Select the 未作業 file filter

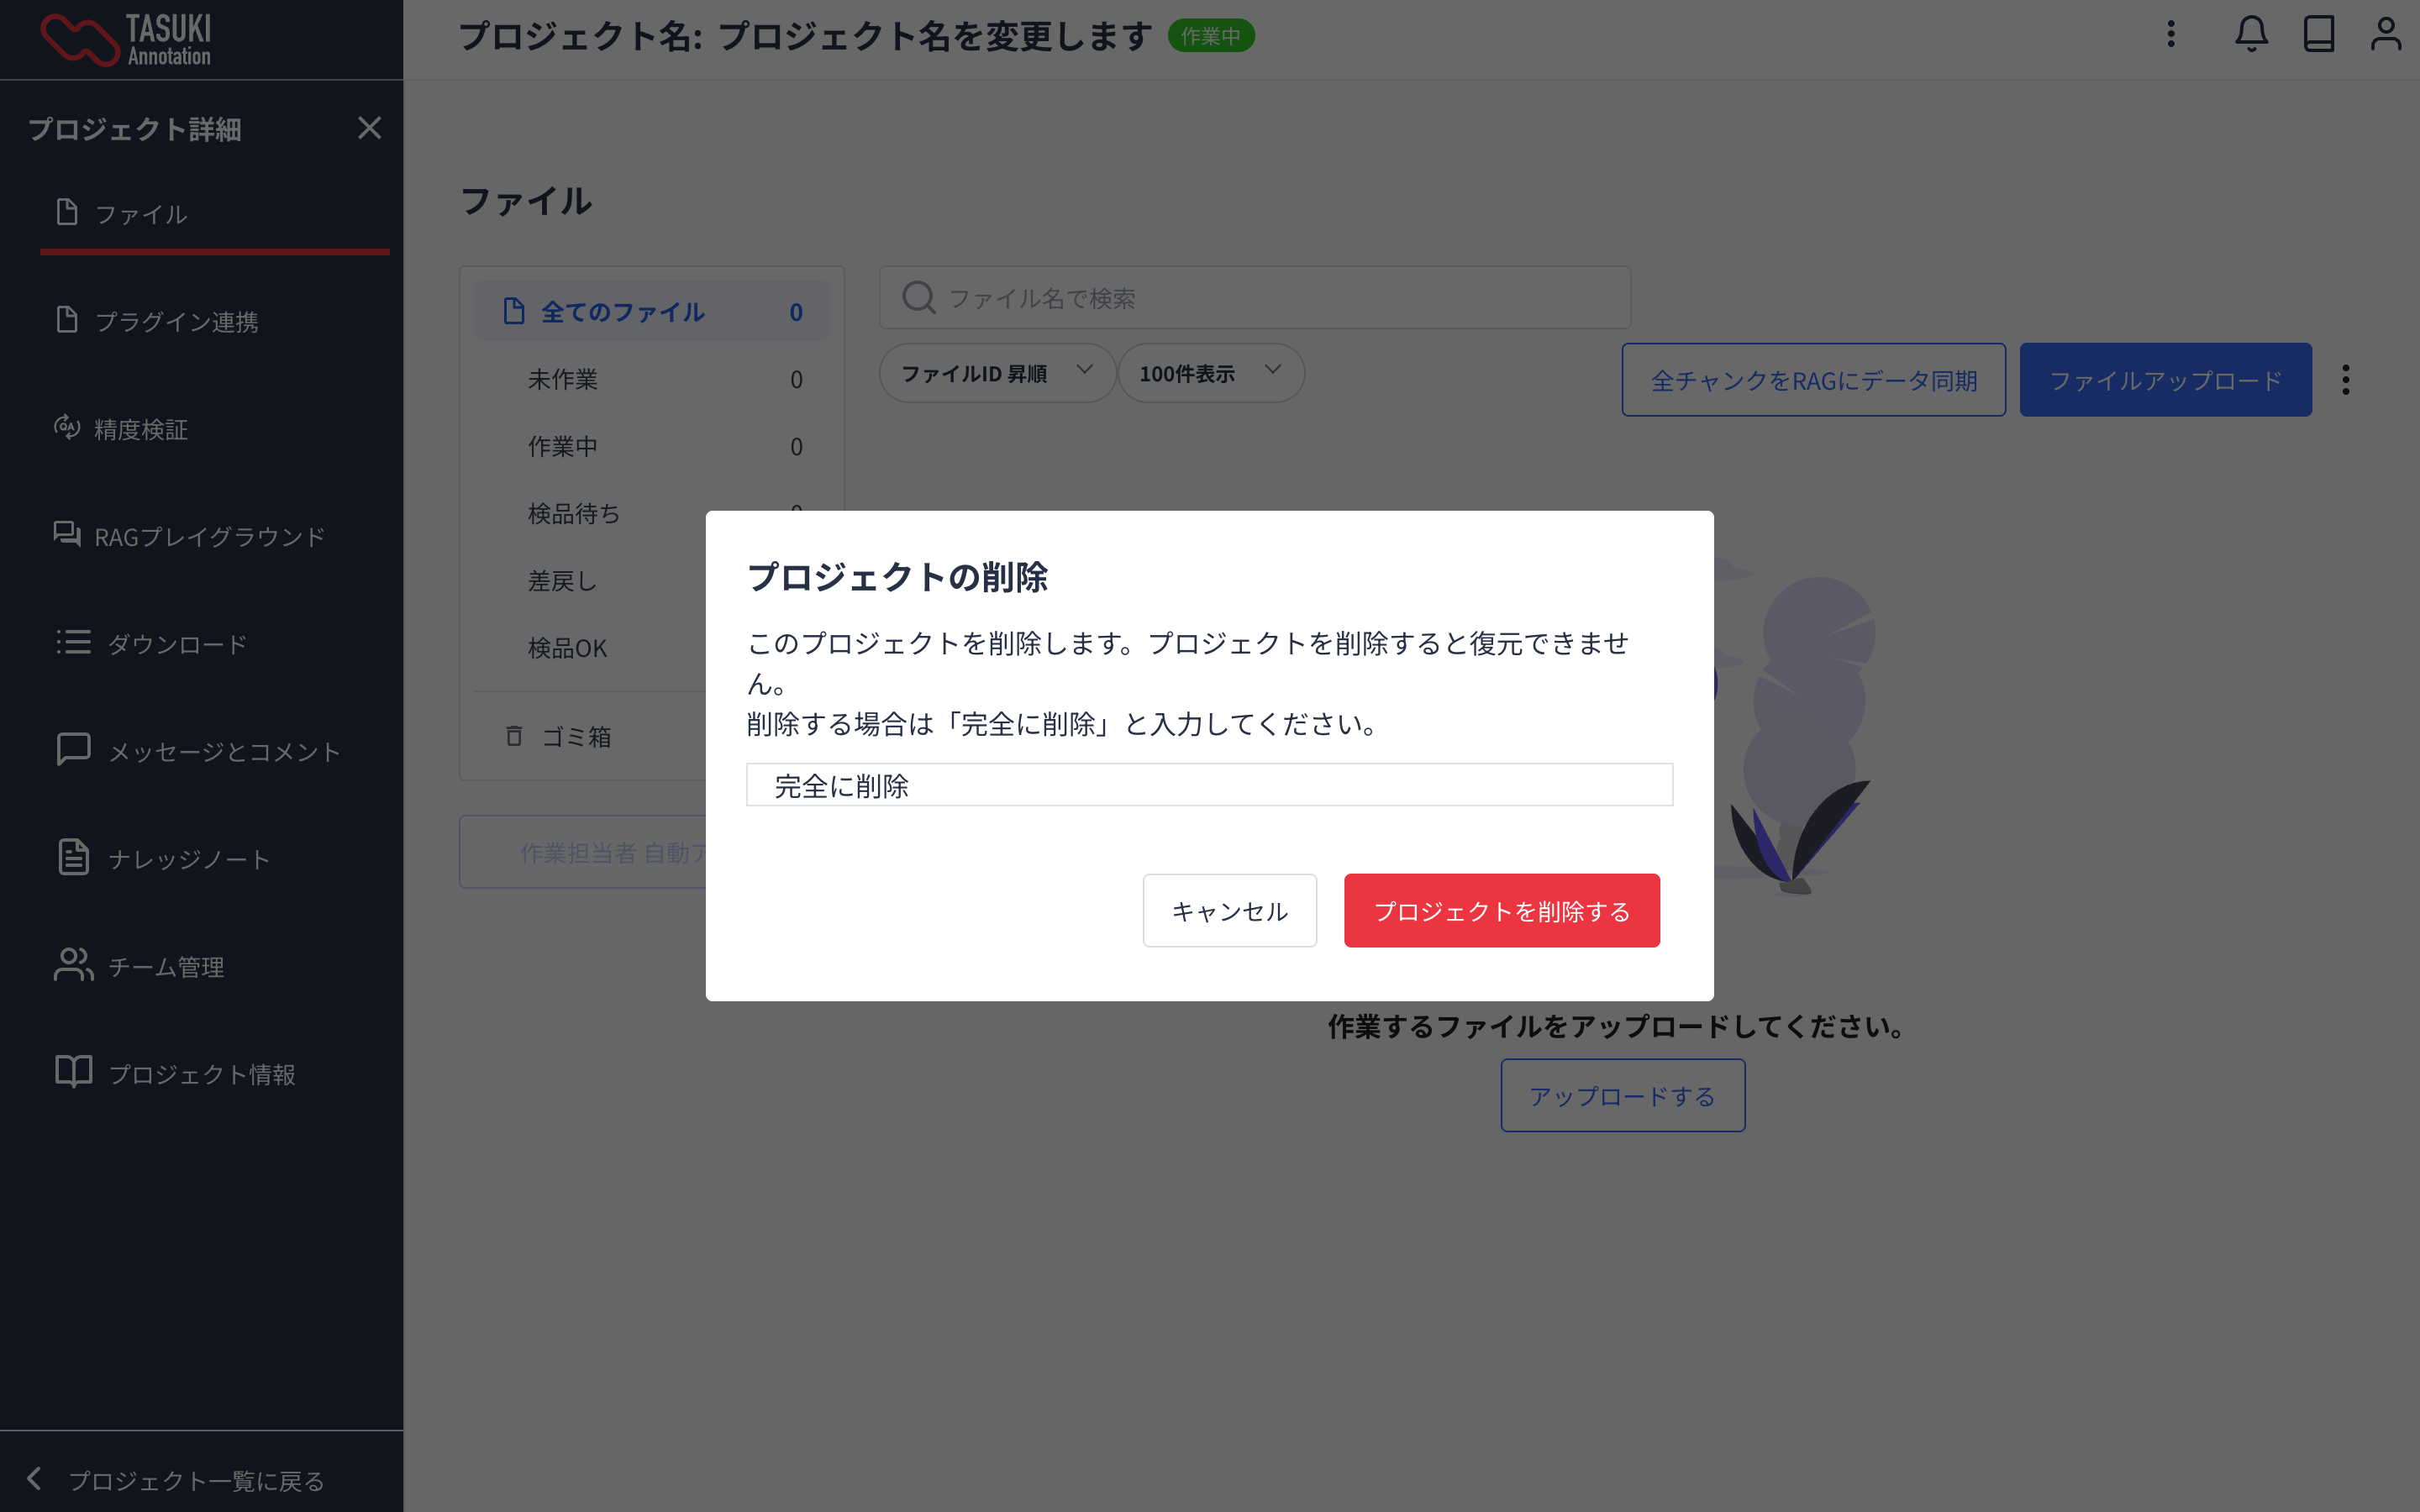(x=563, y=380)
